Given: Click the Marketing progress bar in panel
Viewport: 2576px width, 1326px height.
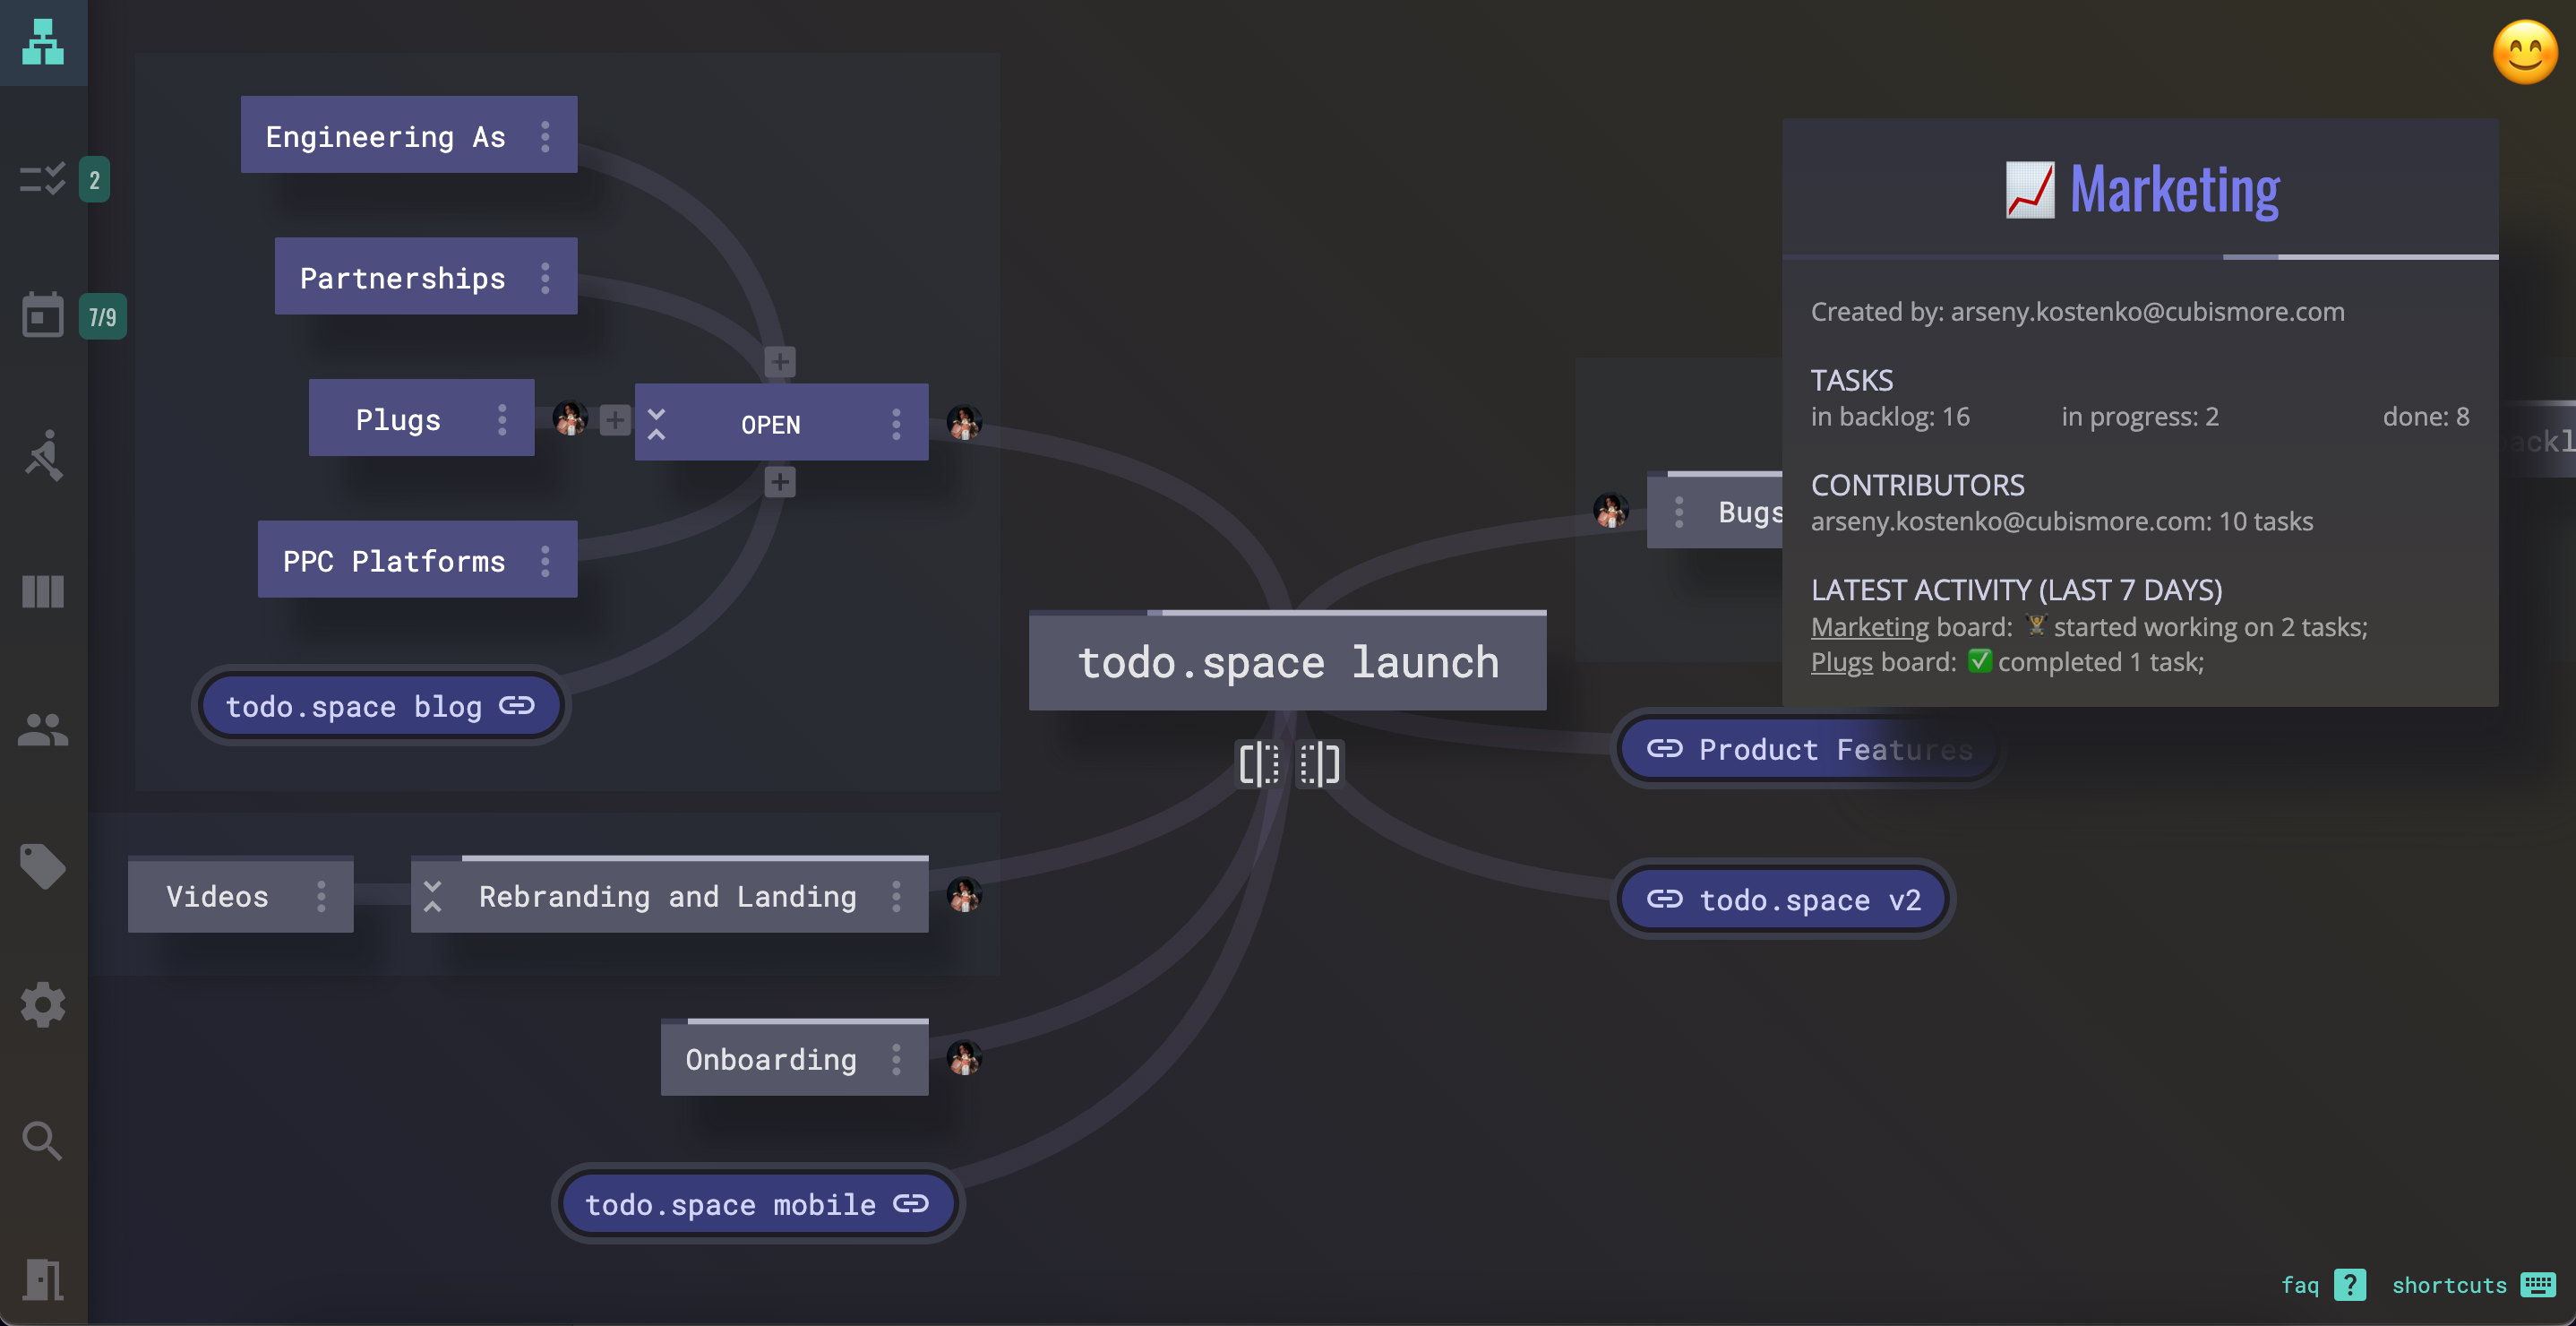Looking at the screenshot, I should [x=2140, y=257].
